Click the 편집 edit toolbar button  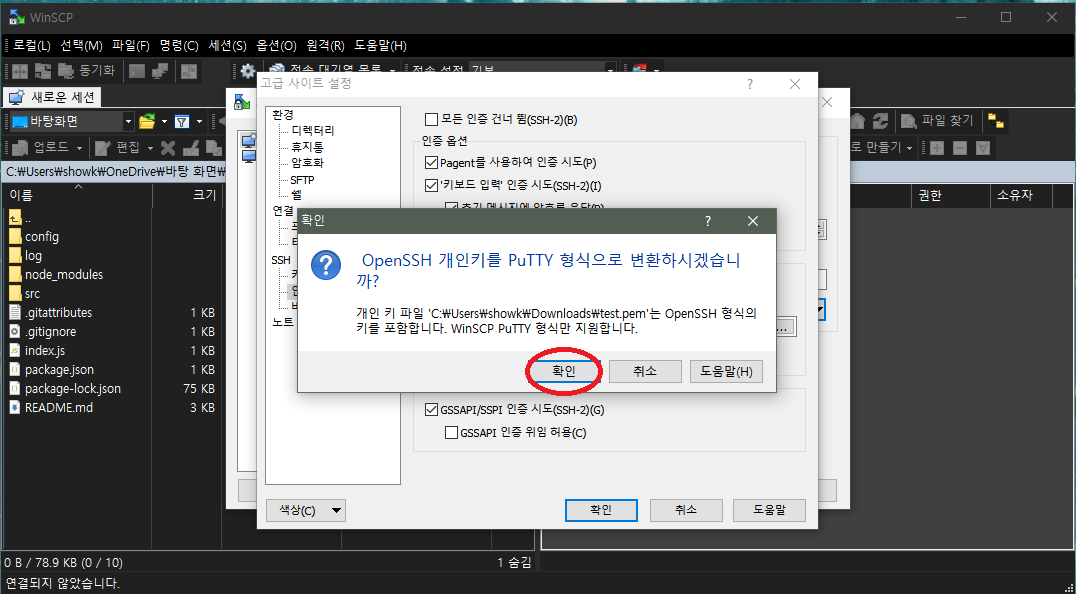click(x=117, y=147)
